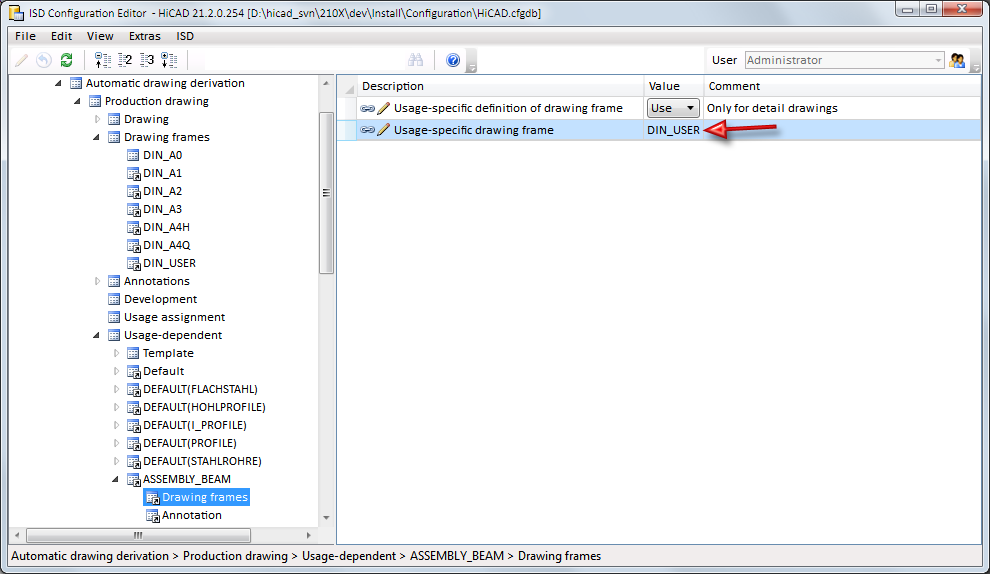Select DIN_USER in the tree
Image resolution: width=990 pixels, height=574 pixels.
pos(169,263)
